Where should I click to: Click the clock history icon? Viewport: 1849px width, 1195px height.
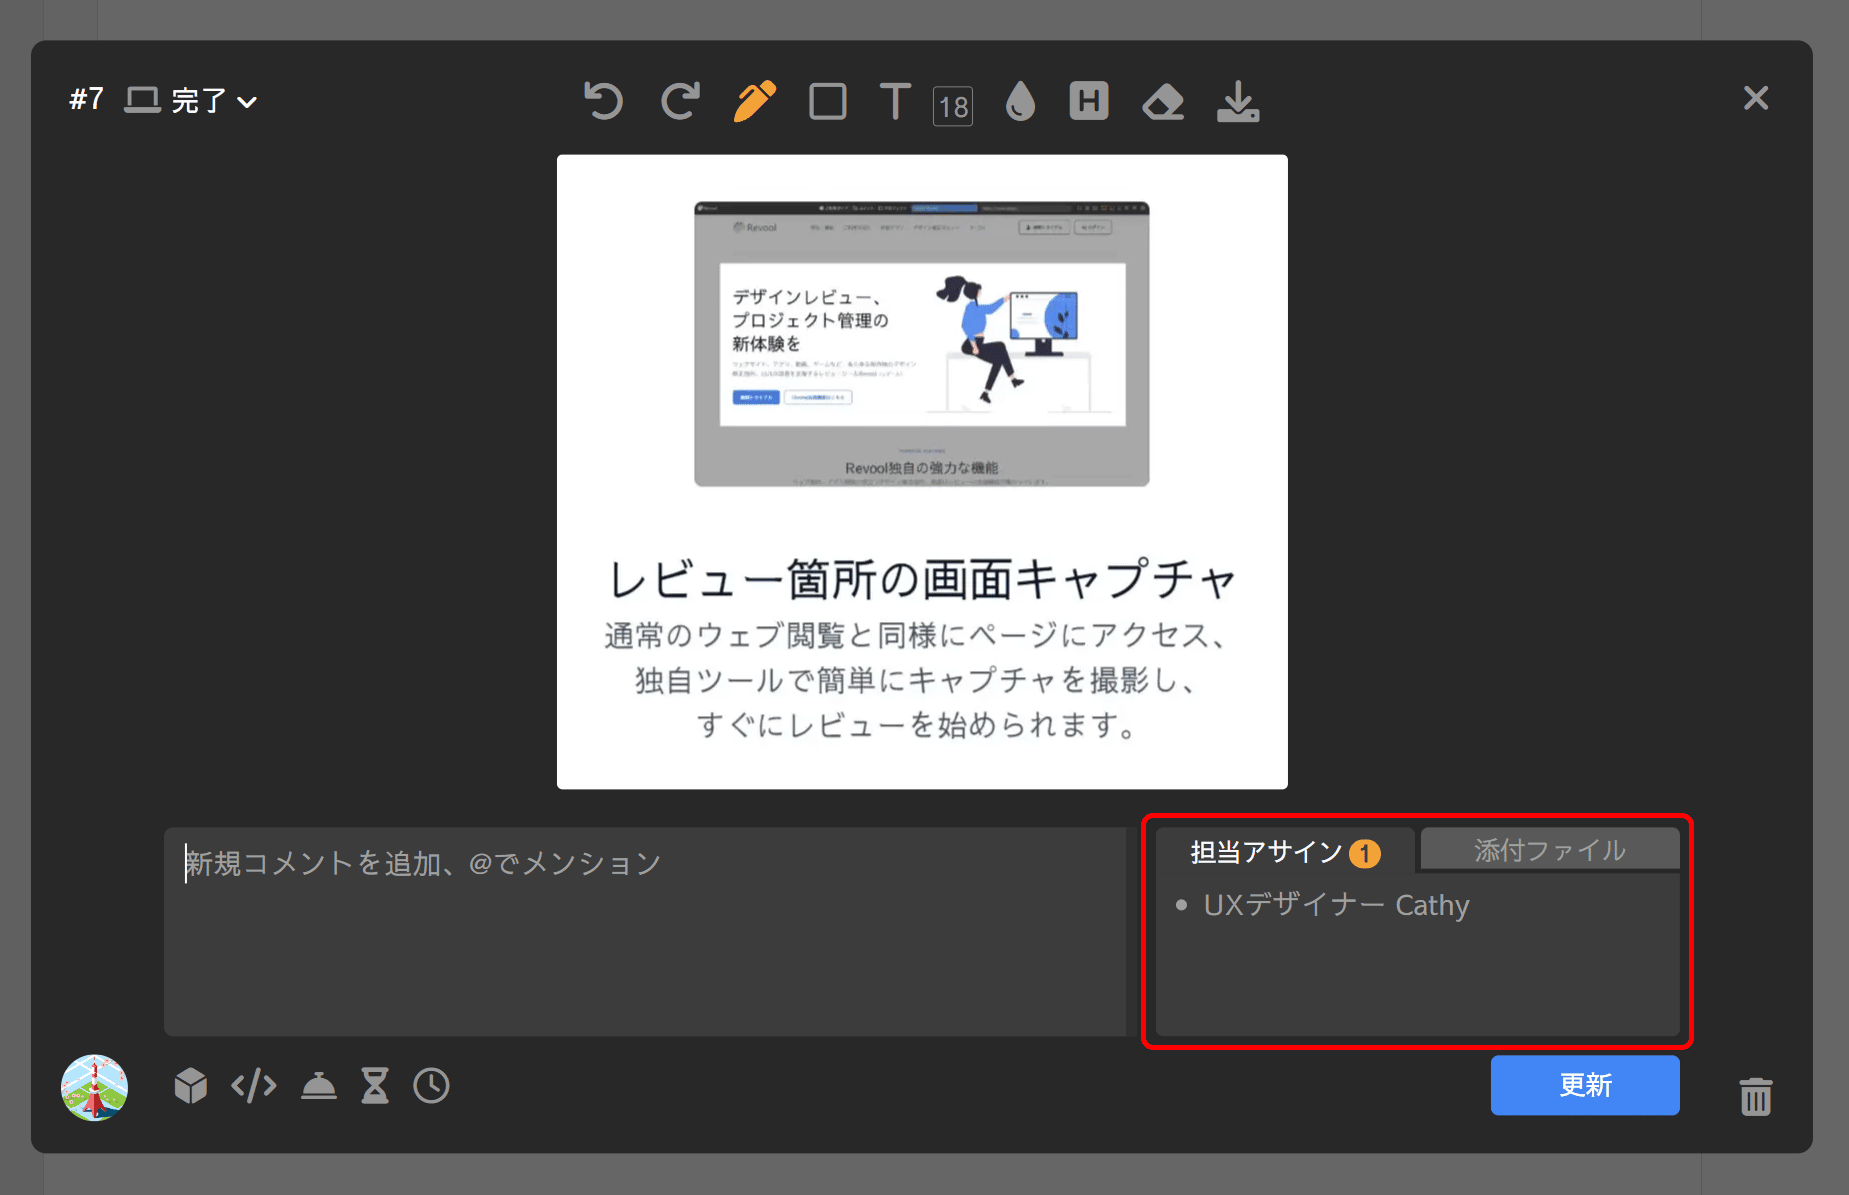tap(431, 1086)
